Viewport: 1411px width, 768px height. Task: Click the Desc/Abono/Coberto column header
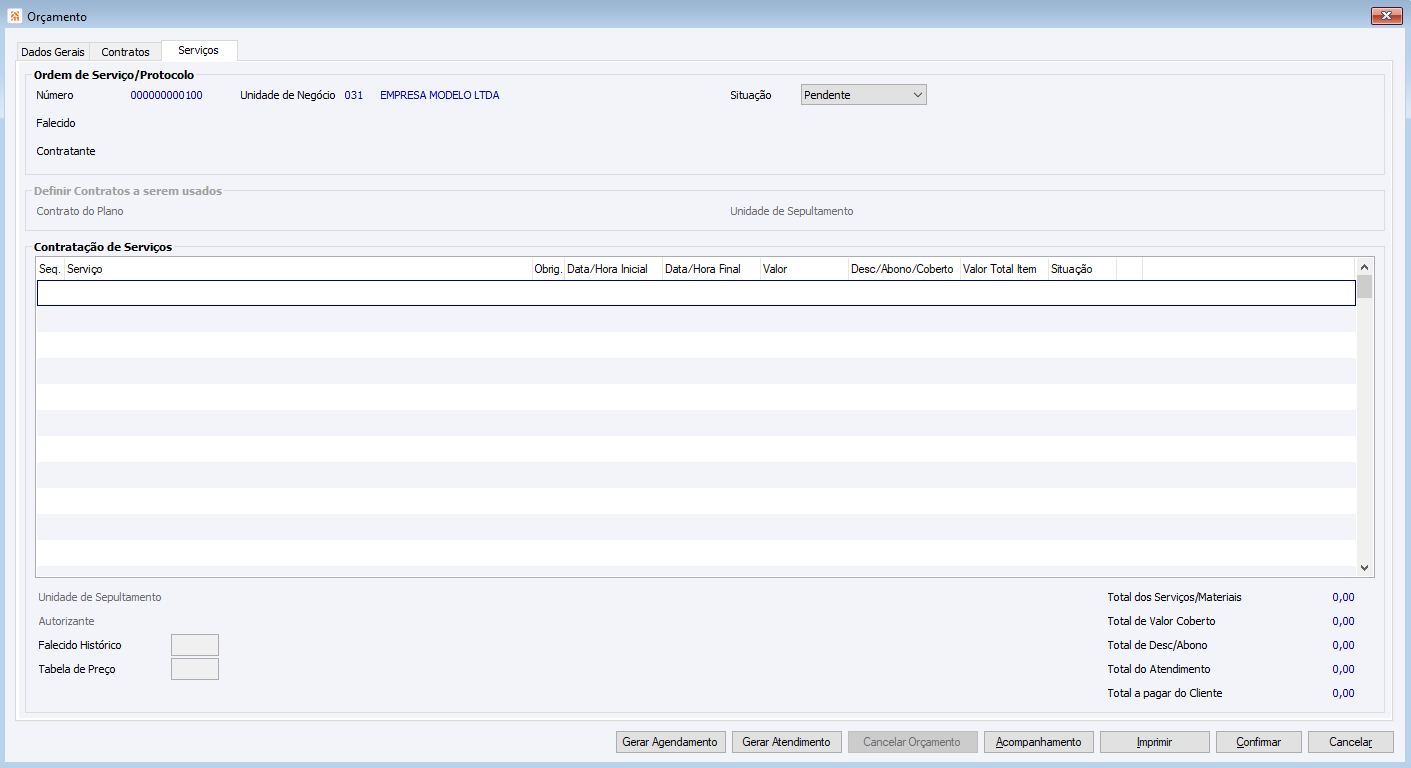(x=903, y=269)
